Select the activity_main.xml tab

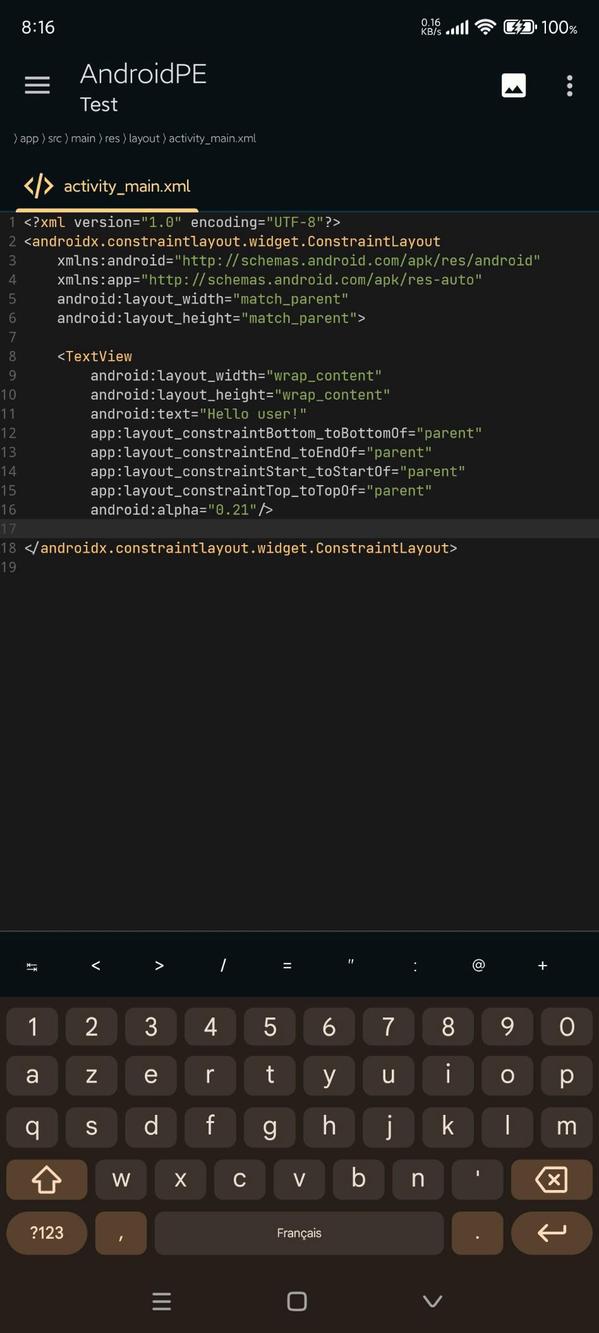[127, 186]
